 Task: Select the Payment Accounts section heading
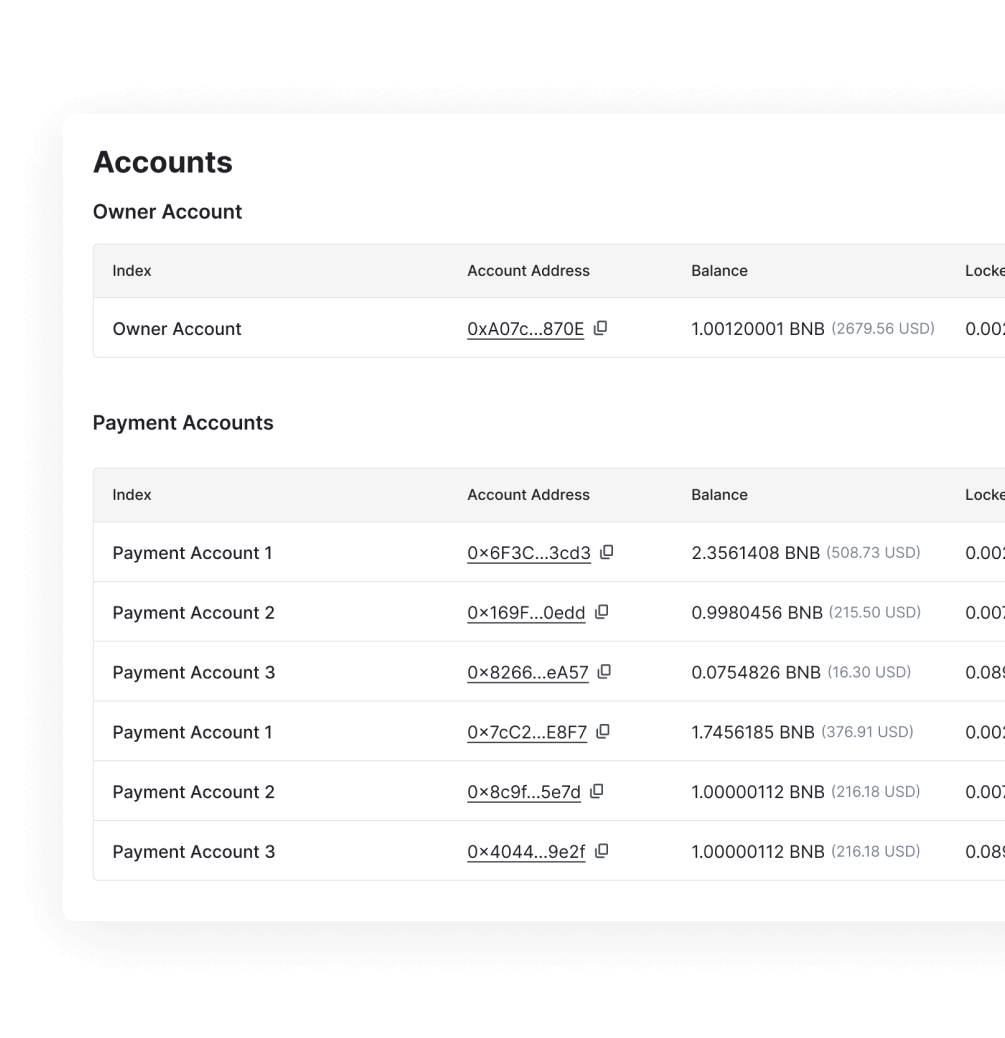(x=183, y=423)
